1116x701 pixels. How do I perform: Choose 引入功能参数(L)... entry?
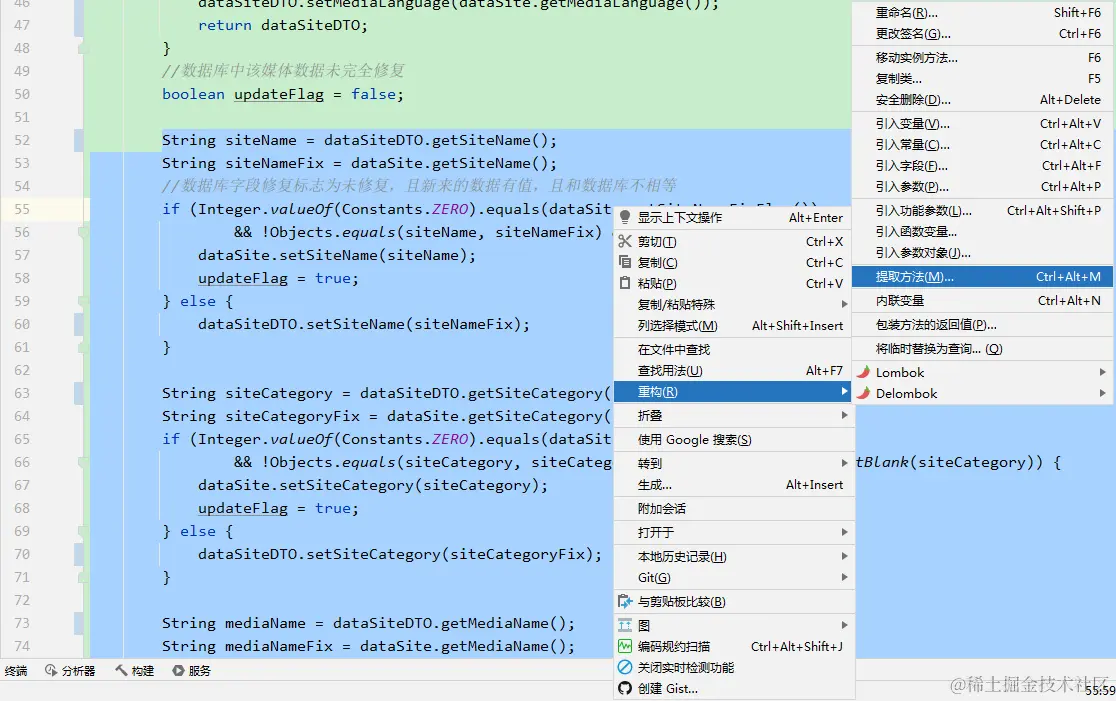point(984,211)
